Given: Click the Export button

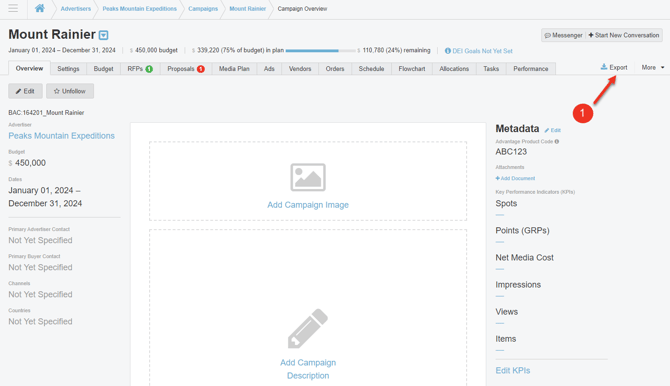Looking at the screenshot, I should 614,68.
